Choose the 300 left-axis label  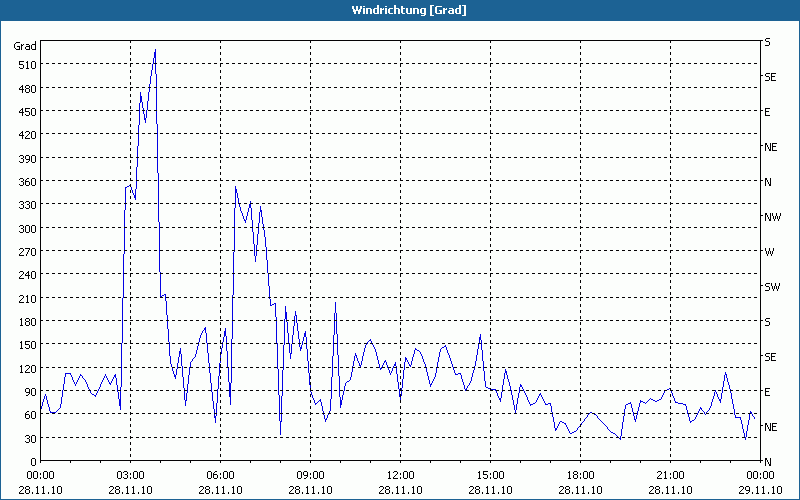(28, 228)
